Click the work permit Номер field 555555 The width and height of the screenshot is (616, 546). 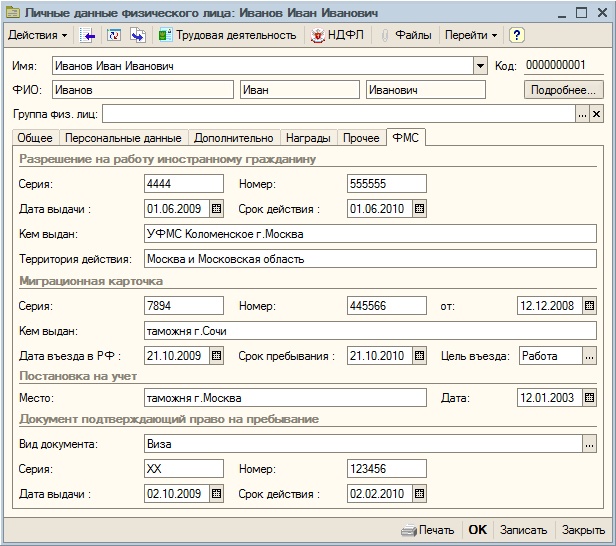pos(387,184)
